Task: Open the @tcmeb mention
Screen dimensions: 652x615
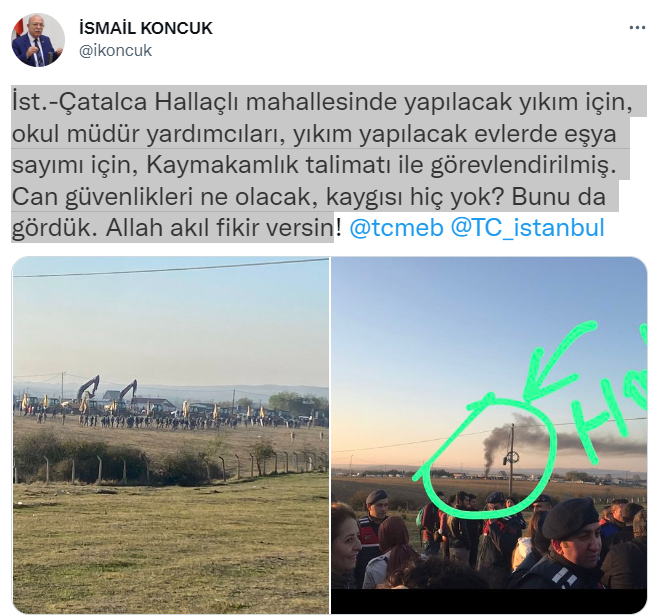Action: [396, 227]
